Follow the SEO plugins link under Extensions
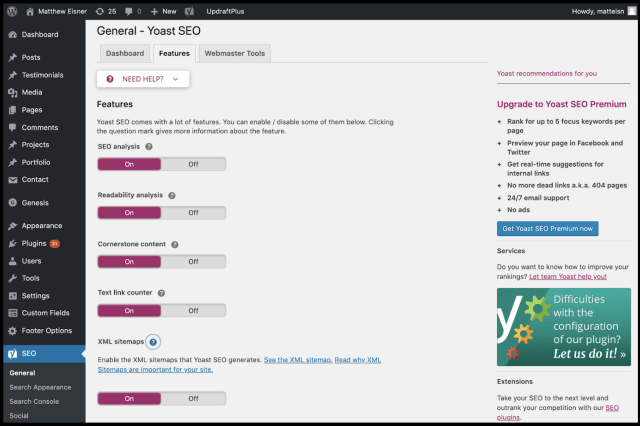This screenshot has height=426, width=640. click(558, 413)
